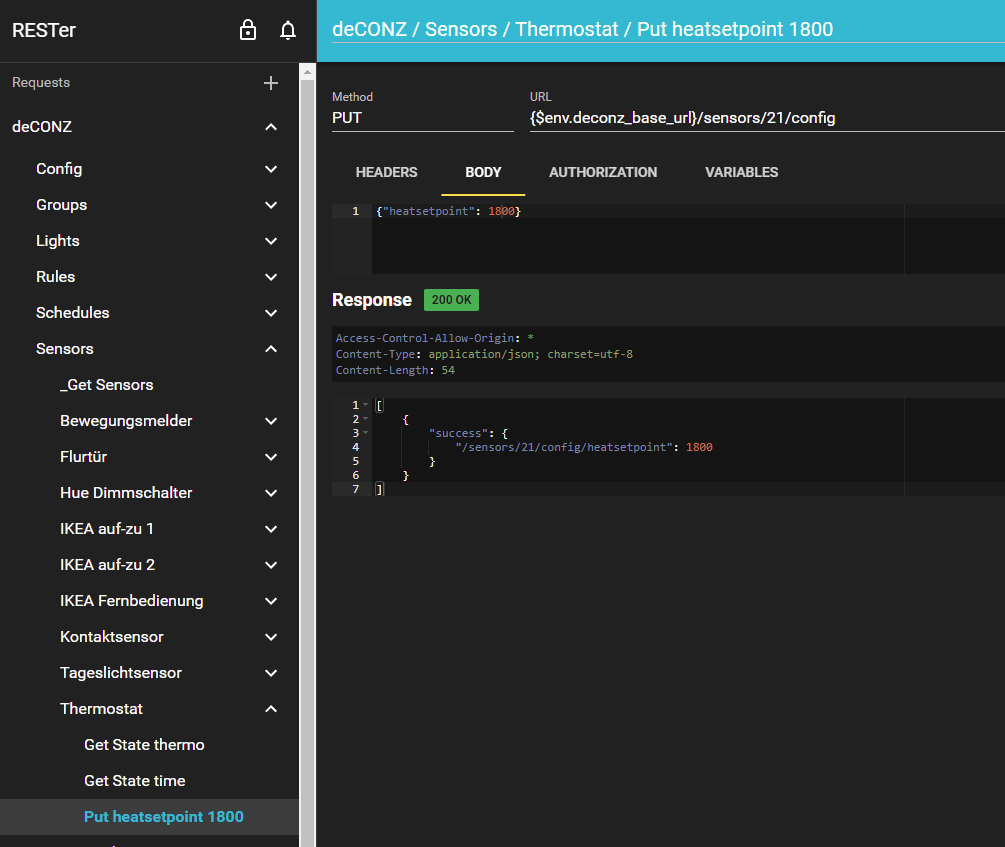Screen dimensions: 1005x847
Task: Expand the IKEA auf-zu 2 chevron
Action: click(271, 565)
